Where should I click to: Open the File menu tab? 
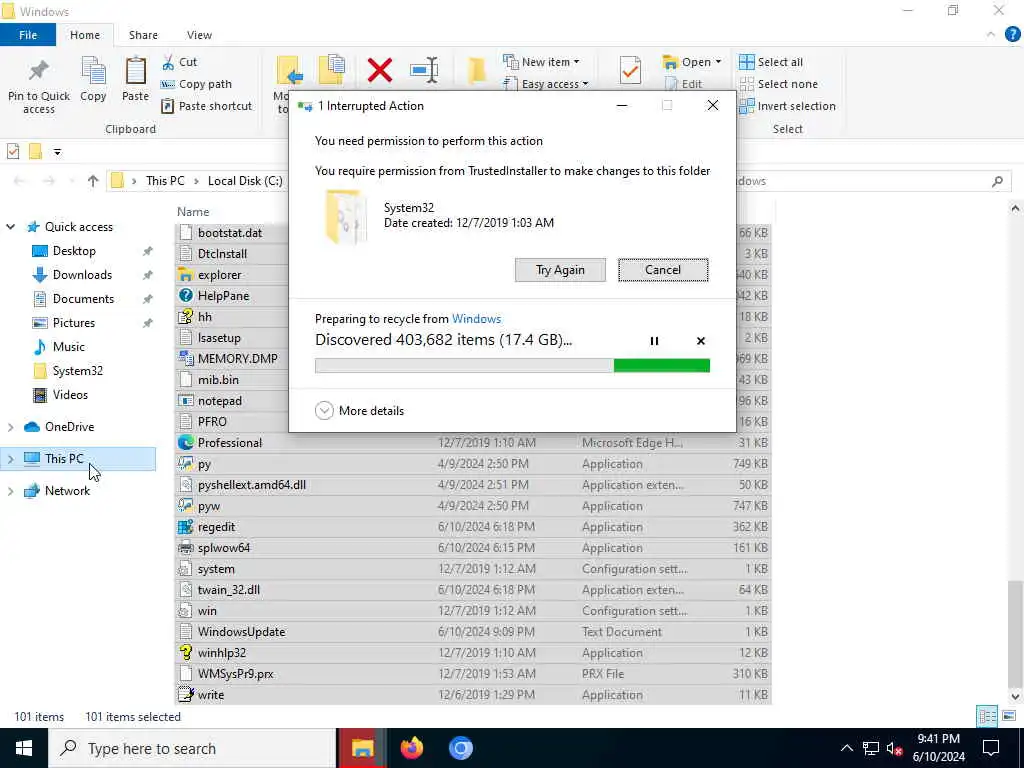28,35
